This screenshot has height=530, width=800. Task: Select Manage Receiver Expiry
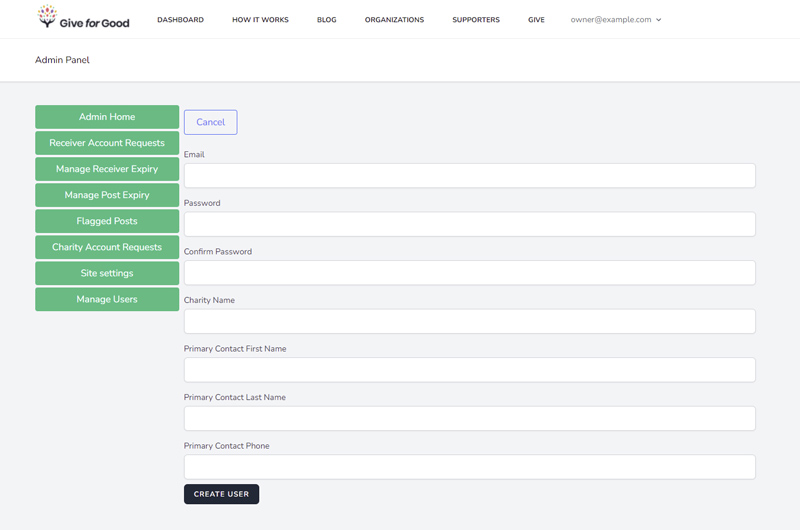(x=107, y=169)
